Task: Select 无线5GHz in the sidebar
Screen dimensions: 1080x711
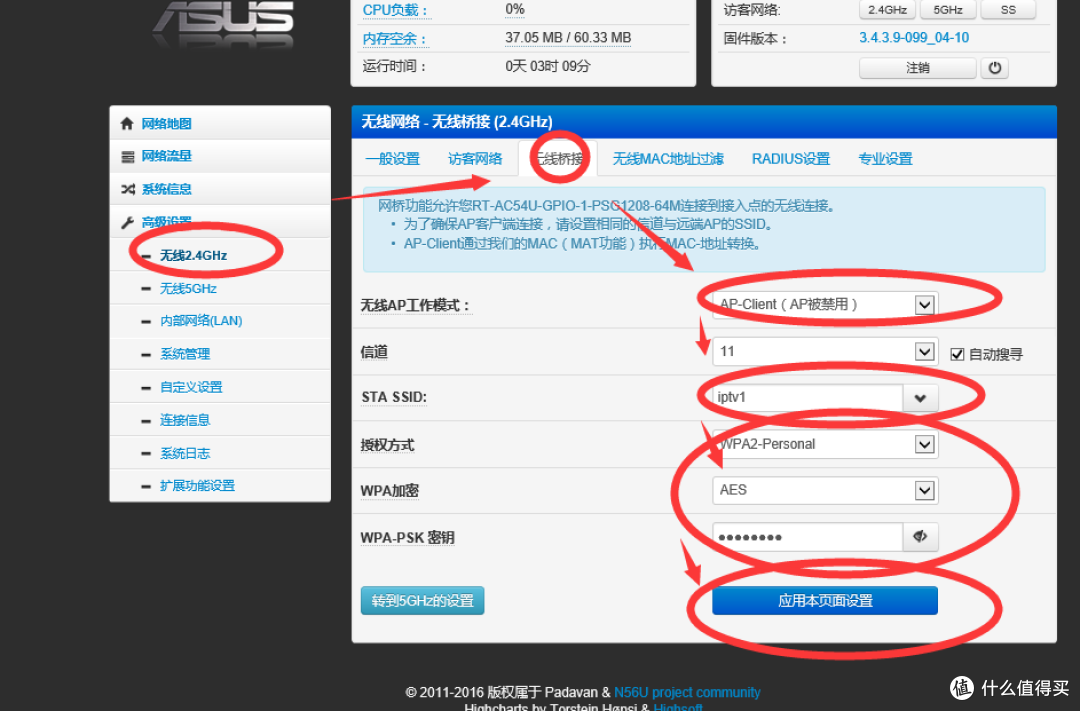Action: coord(188,289)
